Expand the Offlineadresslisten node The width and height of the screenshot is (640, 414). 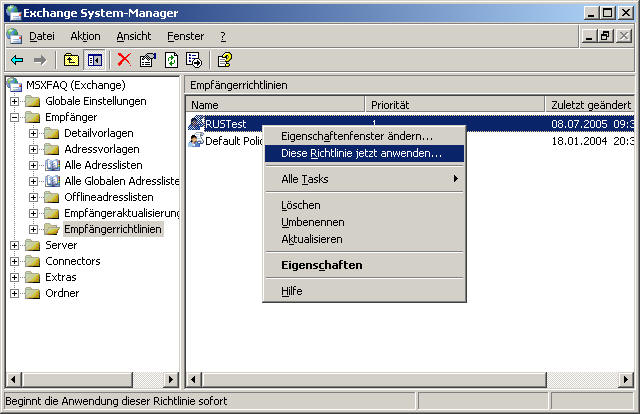[x=33, y=197]
